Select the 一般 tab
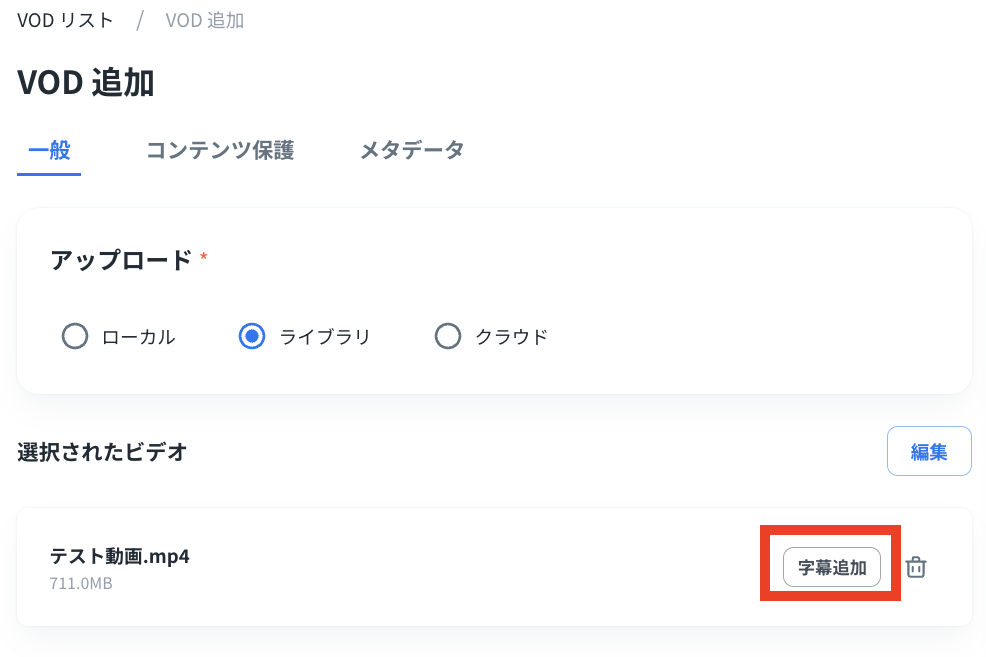 (49, 150)
